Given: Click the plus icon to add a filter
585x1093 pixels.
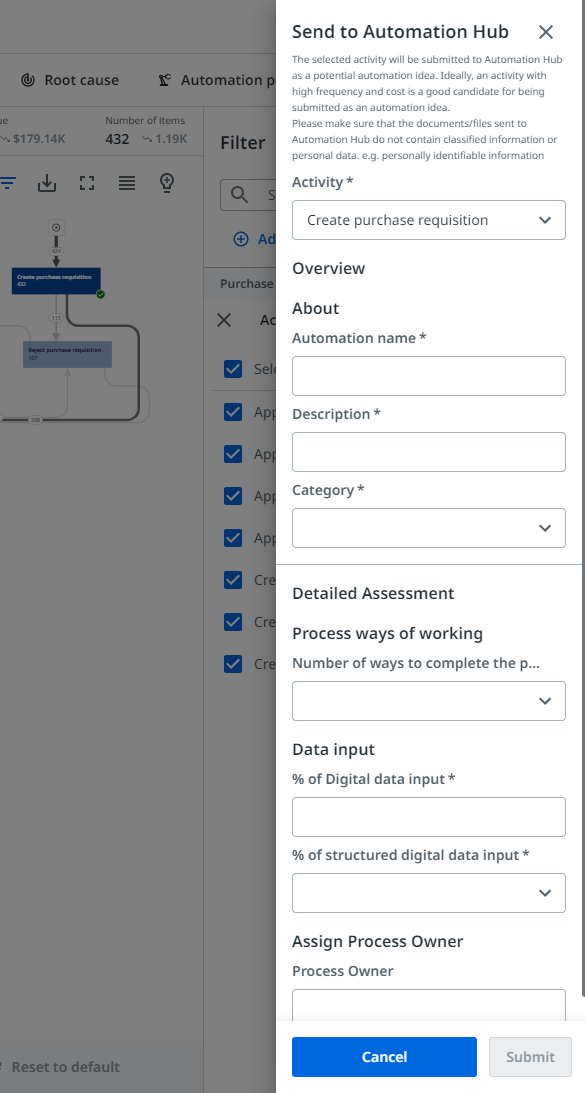Looking at the screenshot, I should point(240,239).
